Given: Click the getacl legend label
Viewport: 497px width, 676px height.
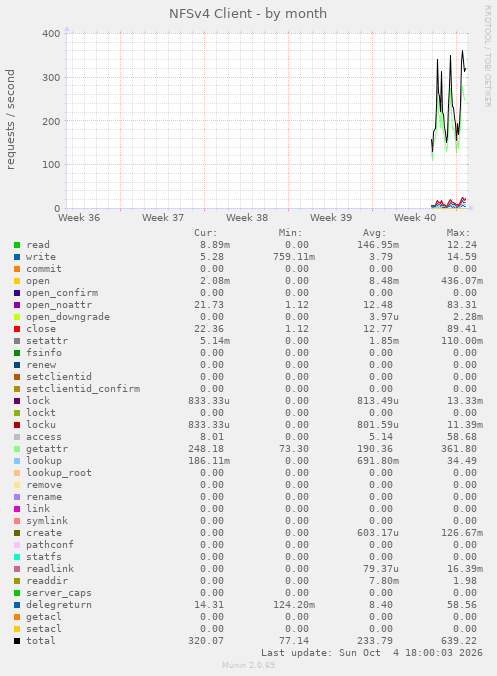Looking at the screenshot, I should (x=44, y=617).
